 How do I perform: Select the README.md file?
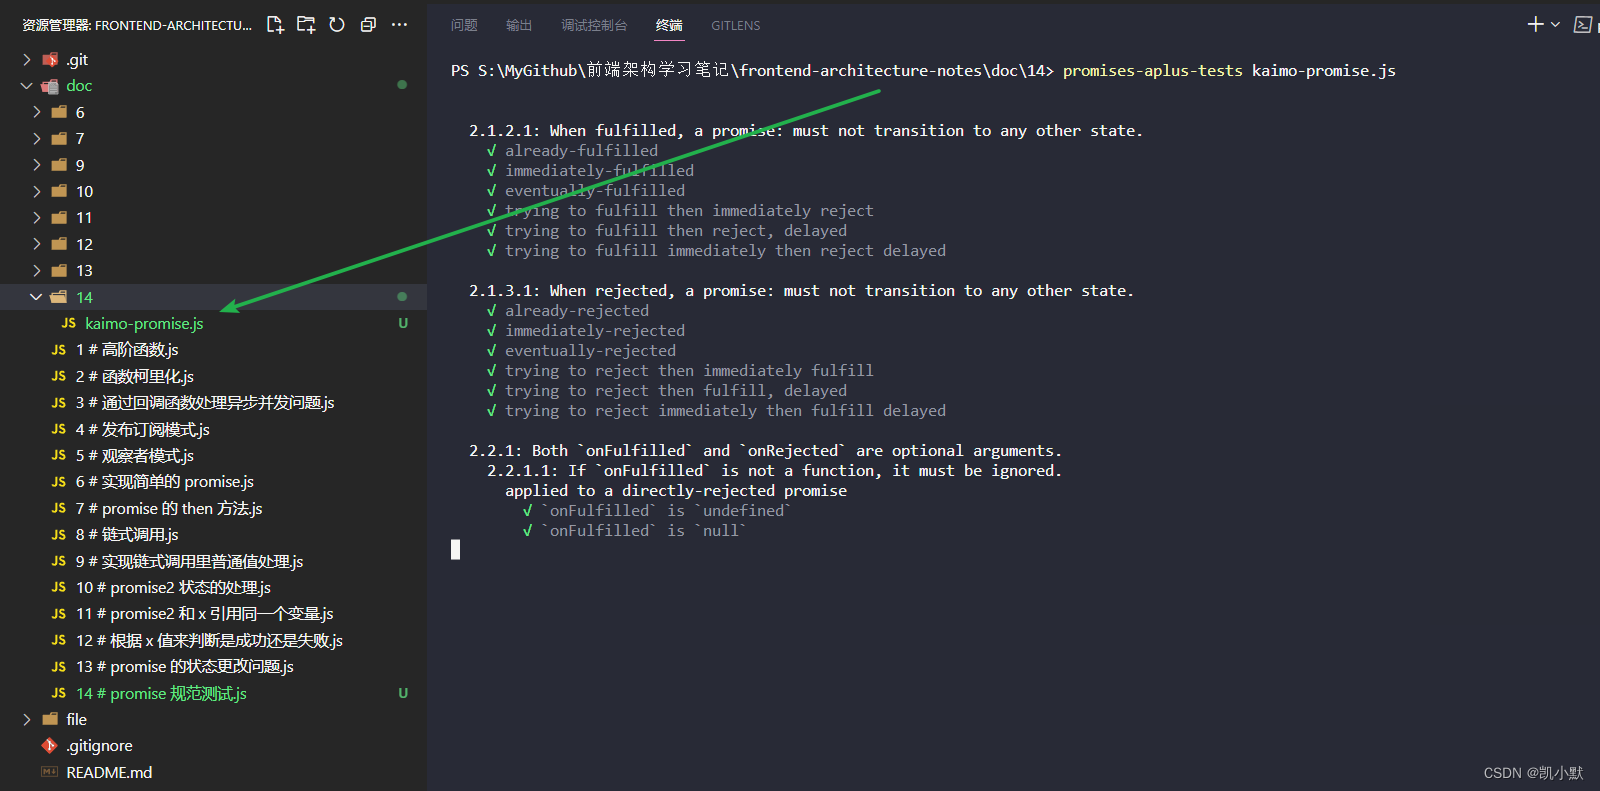(x=109, y=773)
